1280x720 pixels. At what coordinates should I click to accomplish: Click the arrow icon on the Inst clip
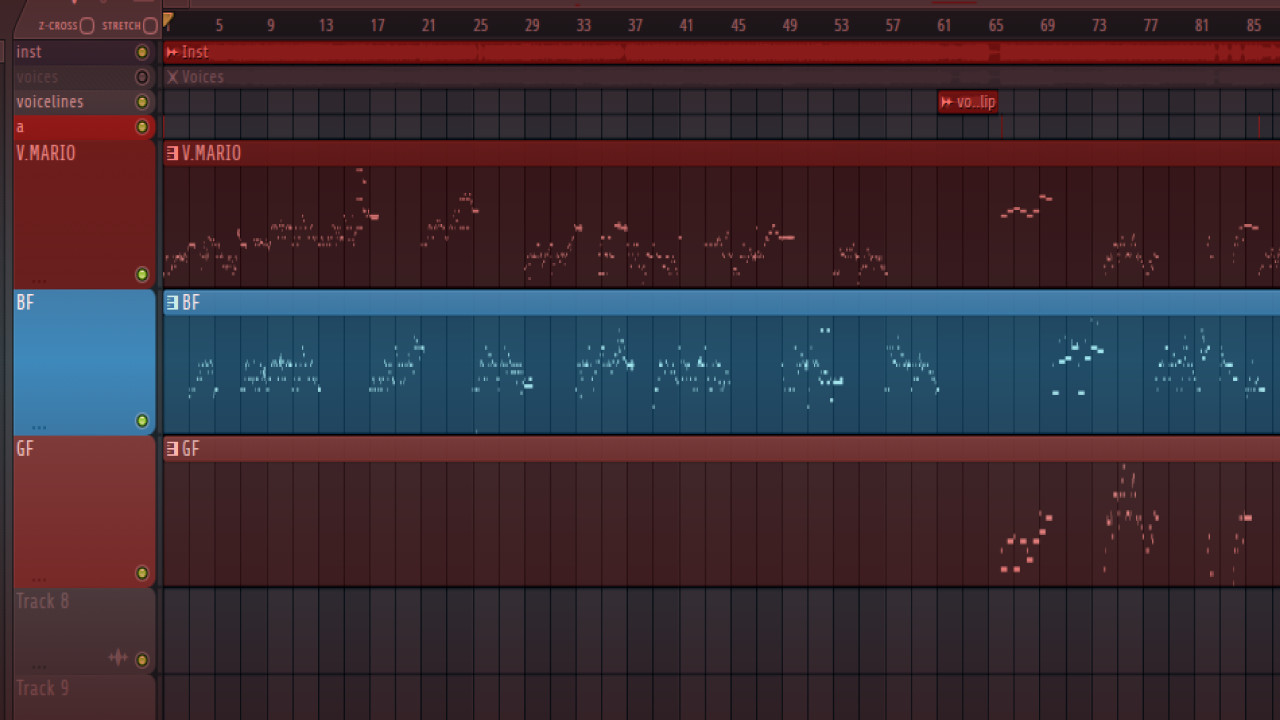tap(172, 51)
